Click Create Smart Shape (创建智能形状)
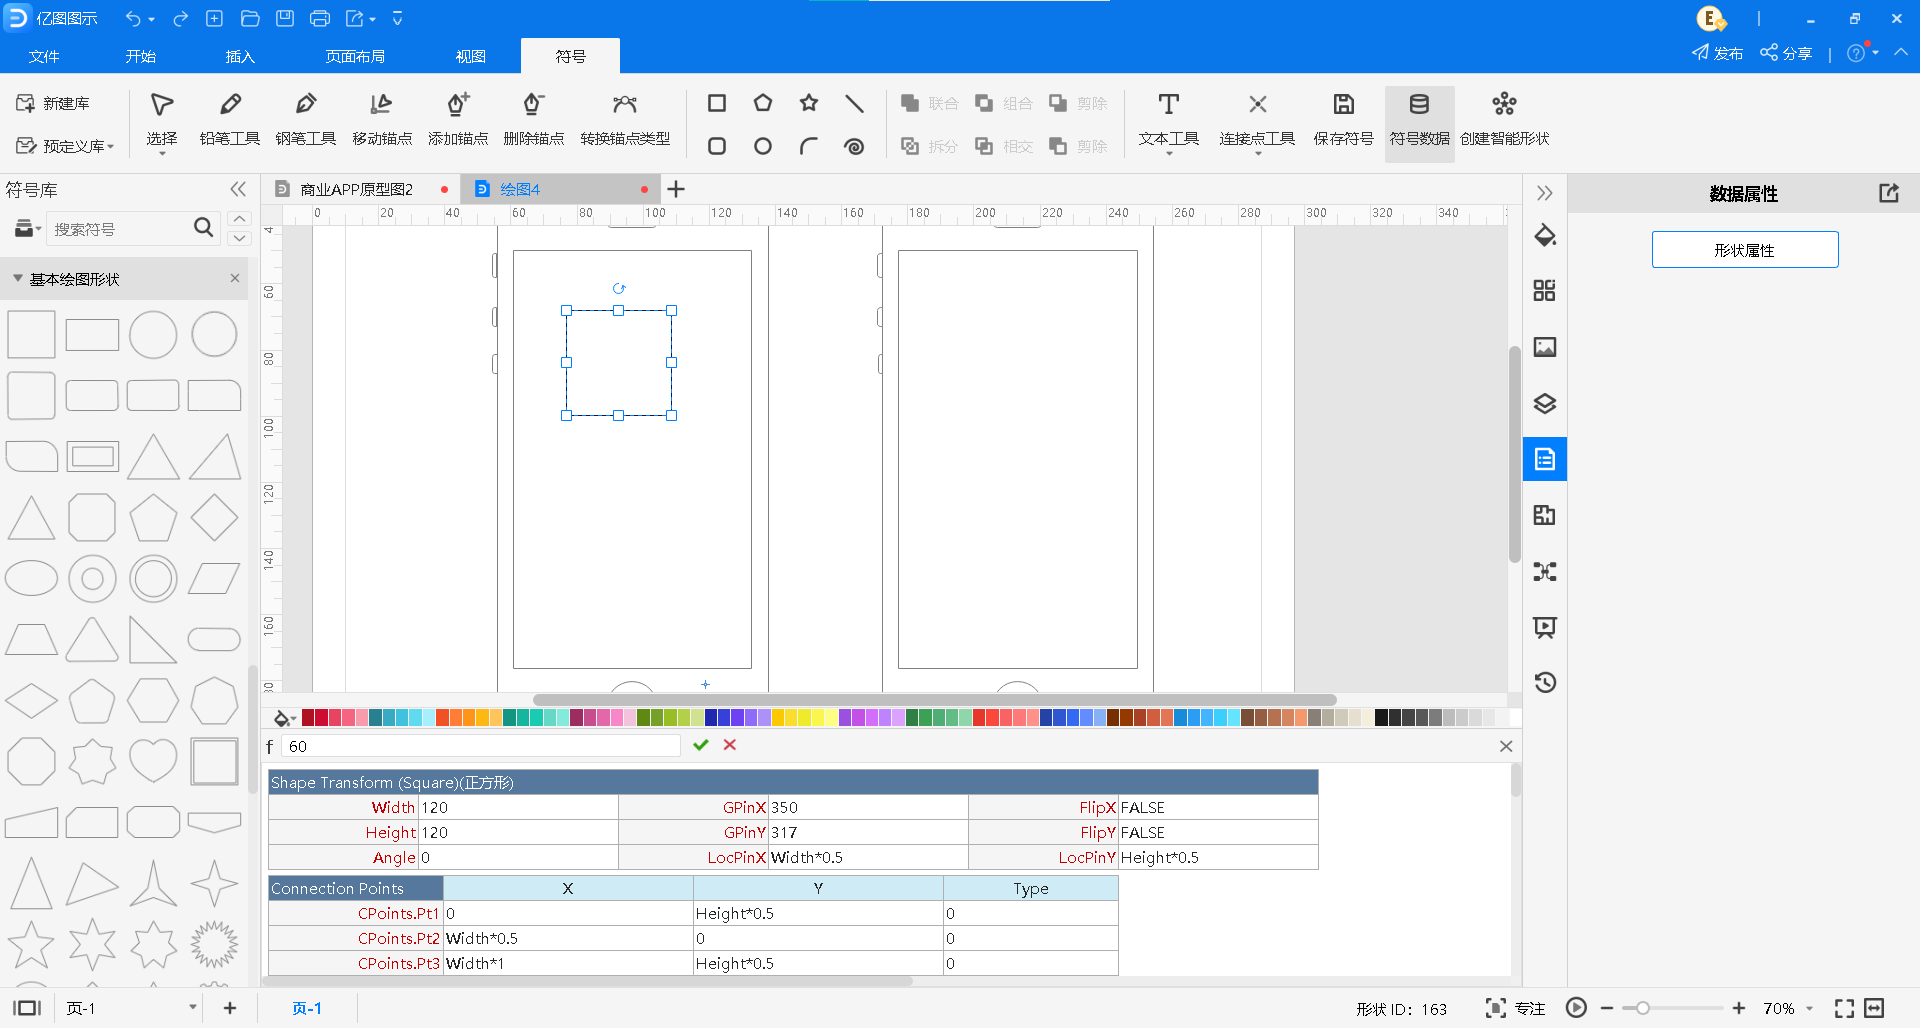1920x1028 pixels. pos(1504,120)
